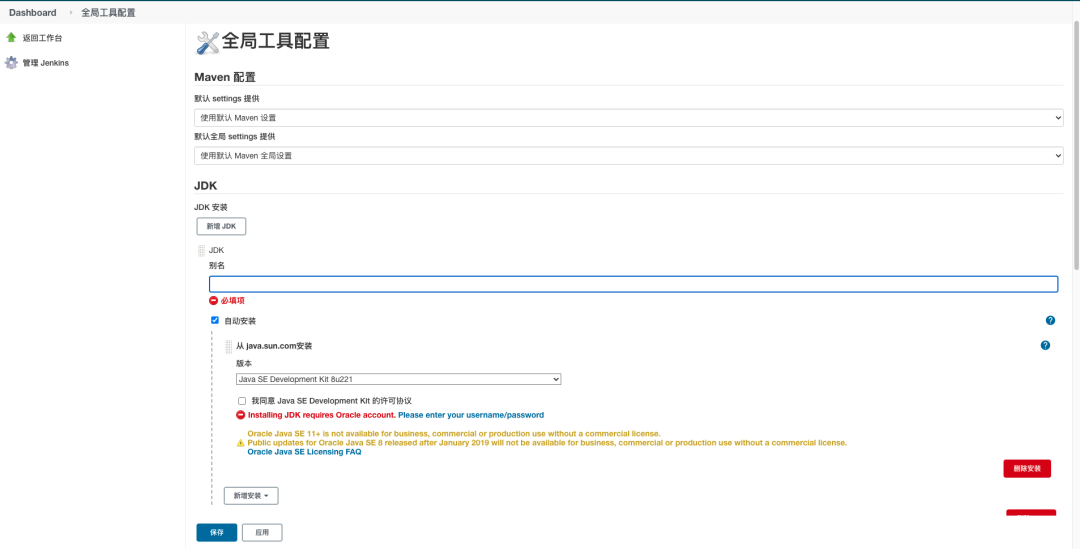Image resolution: width=1080 pixels, height=549 pixels.
Task: Click the Dashboard breadcrumb
Action: 32,12
